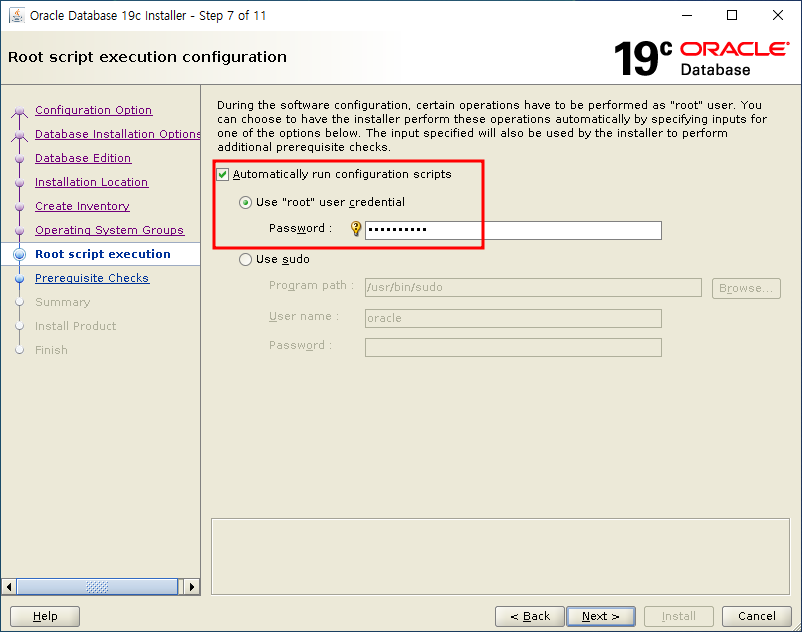This screenshot has width=802, height=632.
Task: Click the Java installer title bar icon
Action: pyautogui.click(x=17, y=15)
